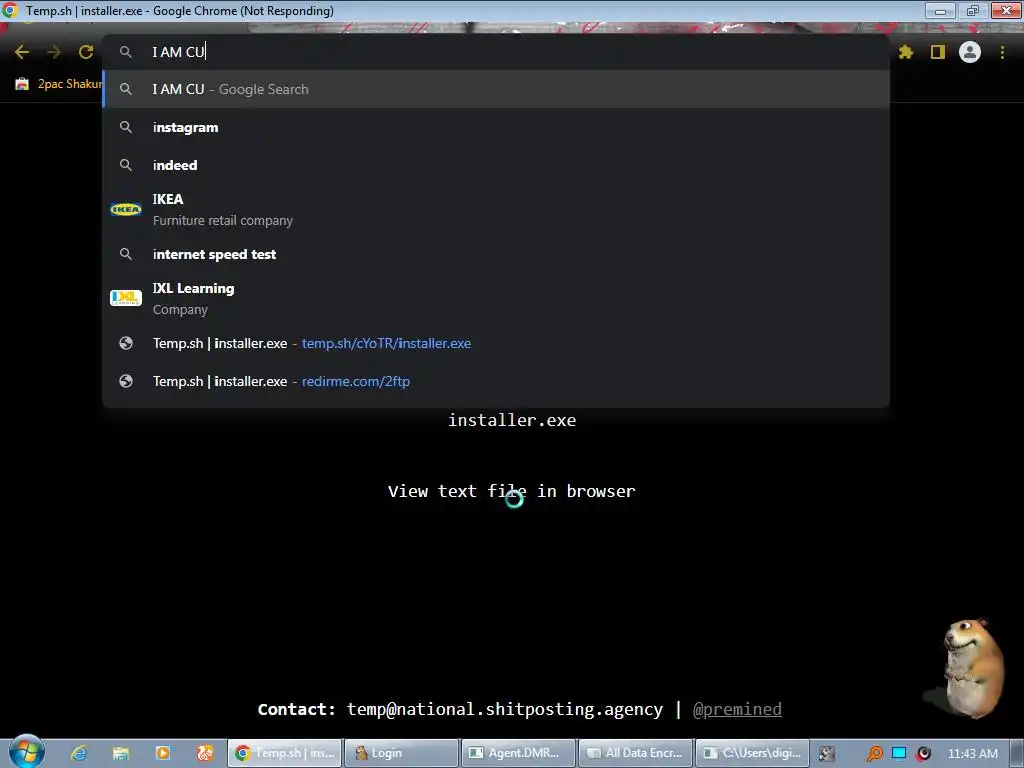Select the 'I AM CU - Google Search' suggestion
Image resolution: width=1024 pixels, height=768 pixels.
pos(496,89)
